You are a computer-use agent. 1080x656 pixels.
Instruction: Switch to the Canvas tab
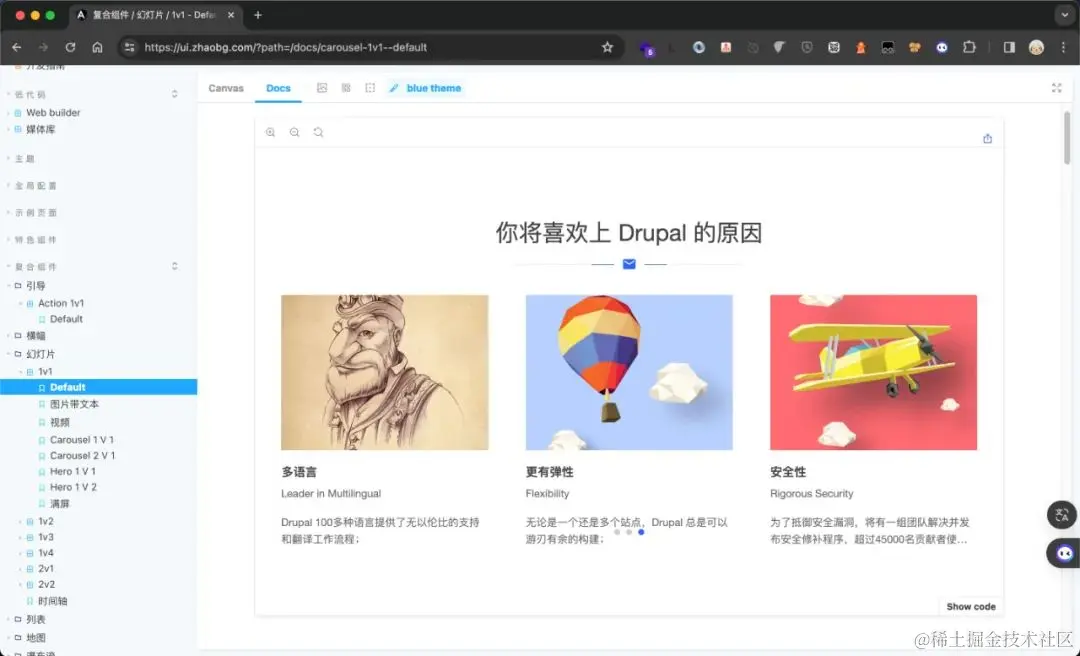(x=226, y=88)
